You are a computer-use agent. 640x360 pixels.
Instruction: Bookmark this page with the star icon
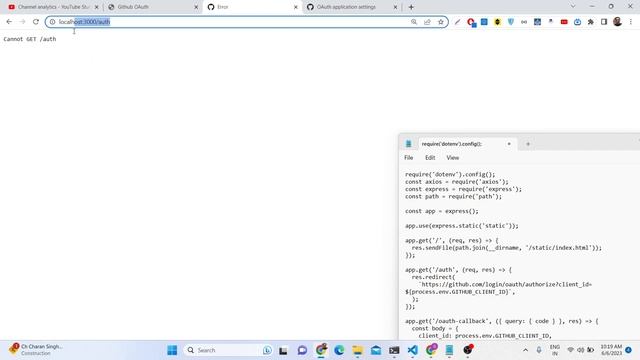(441, 22)
